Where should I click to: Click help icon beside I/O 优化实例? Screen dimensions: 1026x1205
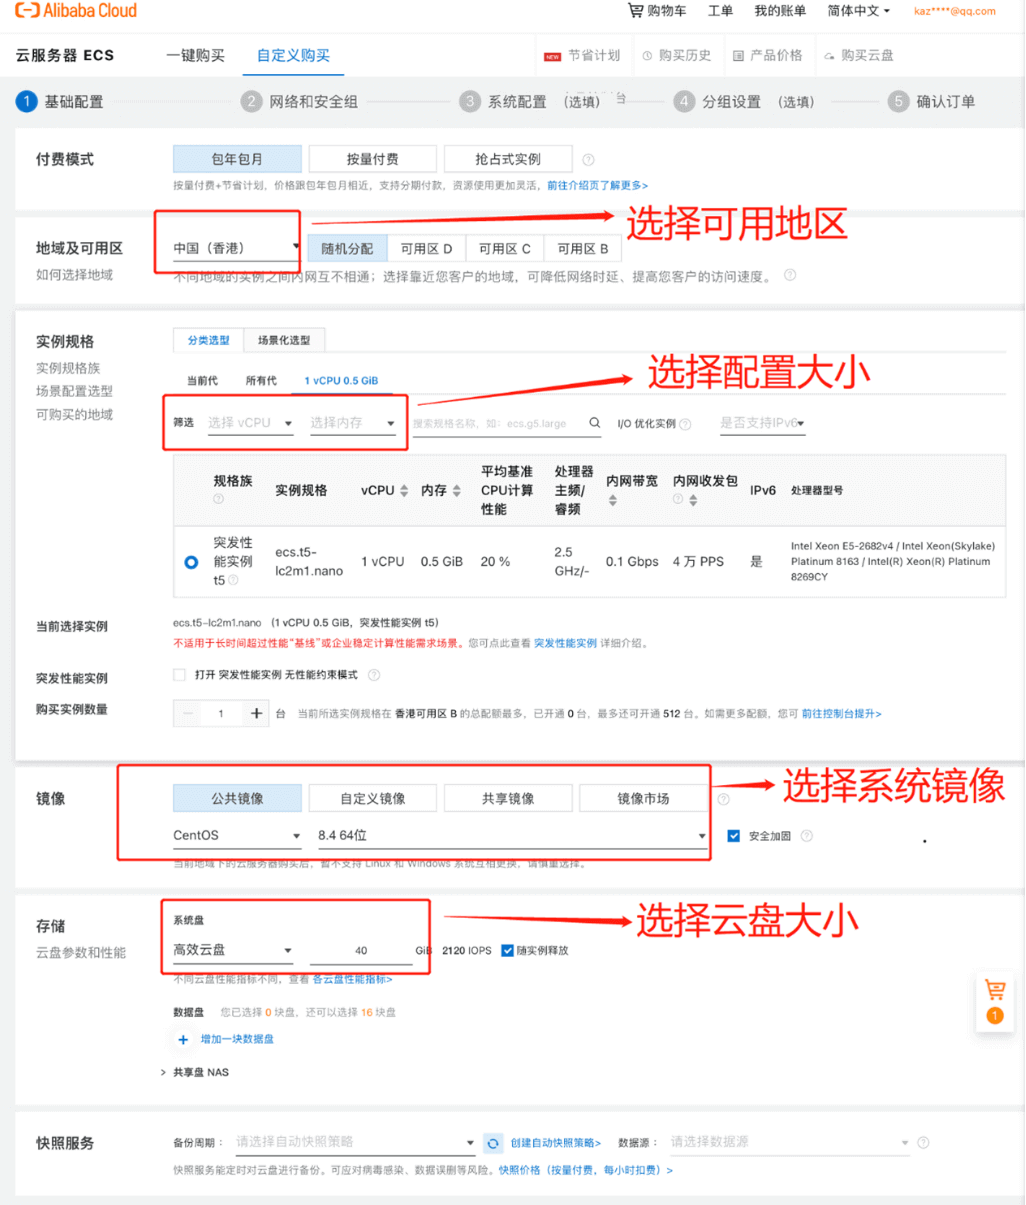(x=685, y=424)
